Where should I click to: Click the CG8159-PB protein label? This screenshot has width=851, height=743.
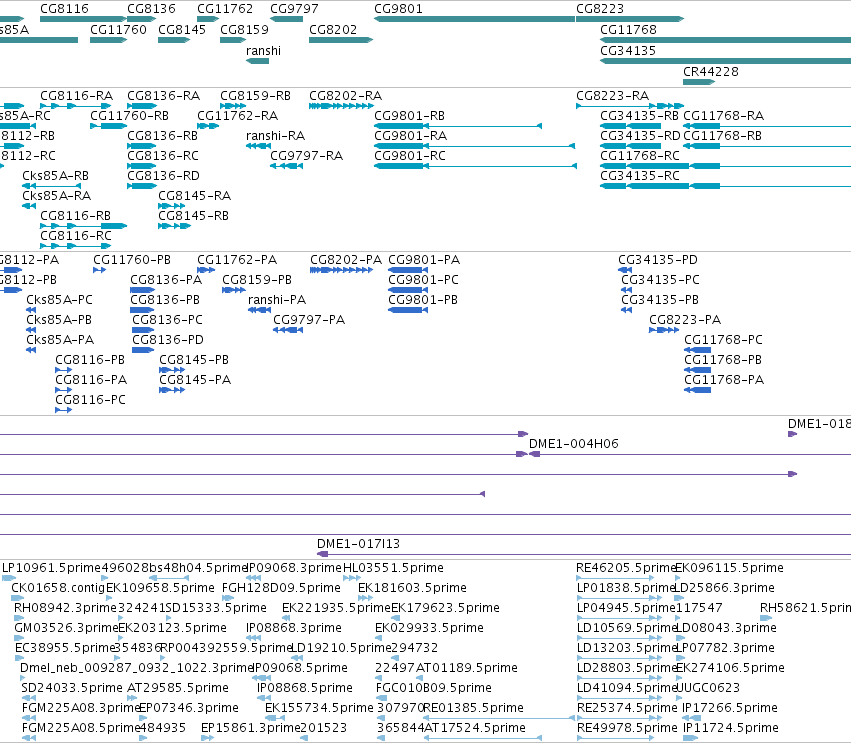pyautogui.click(x=257, y=280)
